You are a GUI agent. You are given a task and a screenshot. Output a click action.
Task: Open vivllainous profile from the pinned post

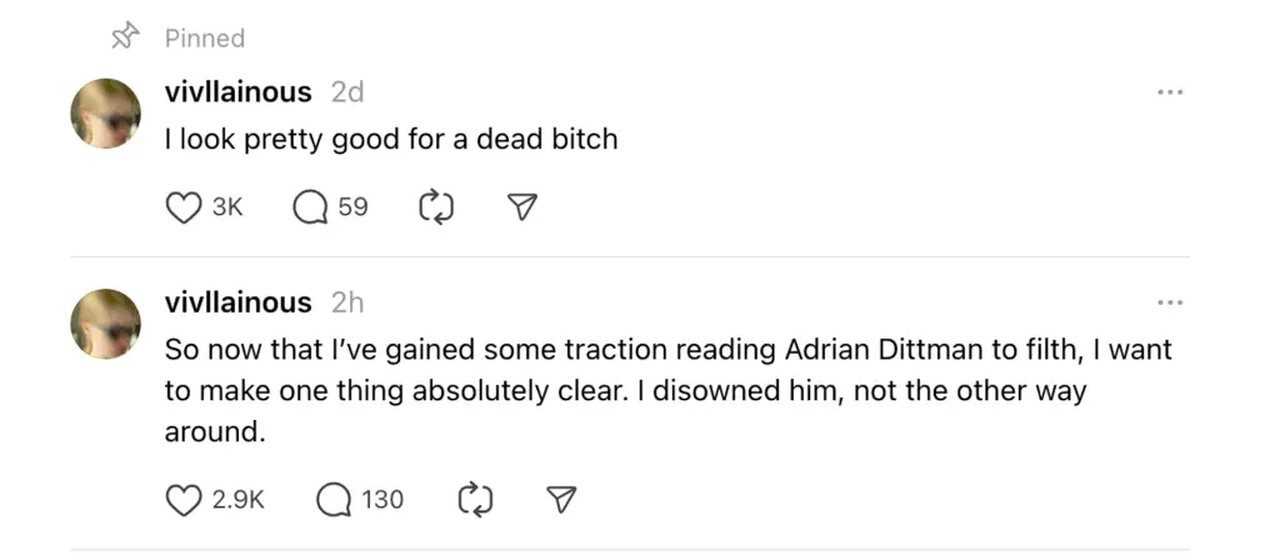click(238, 92)
